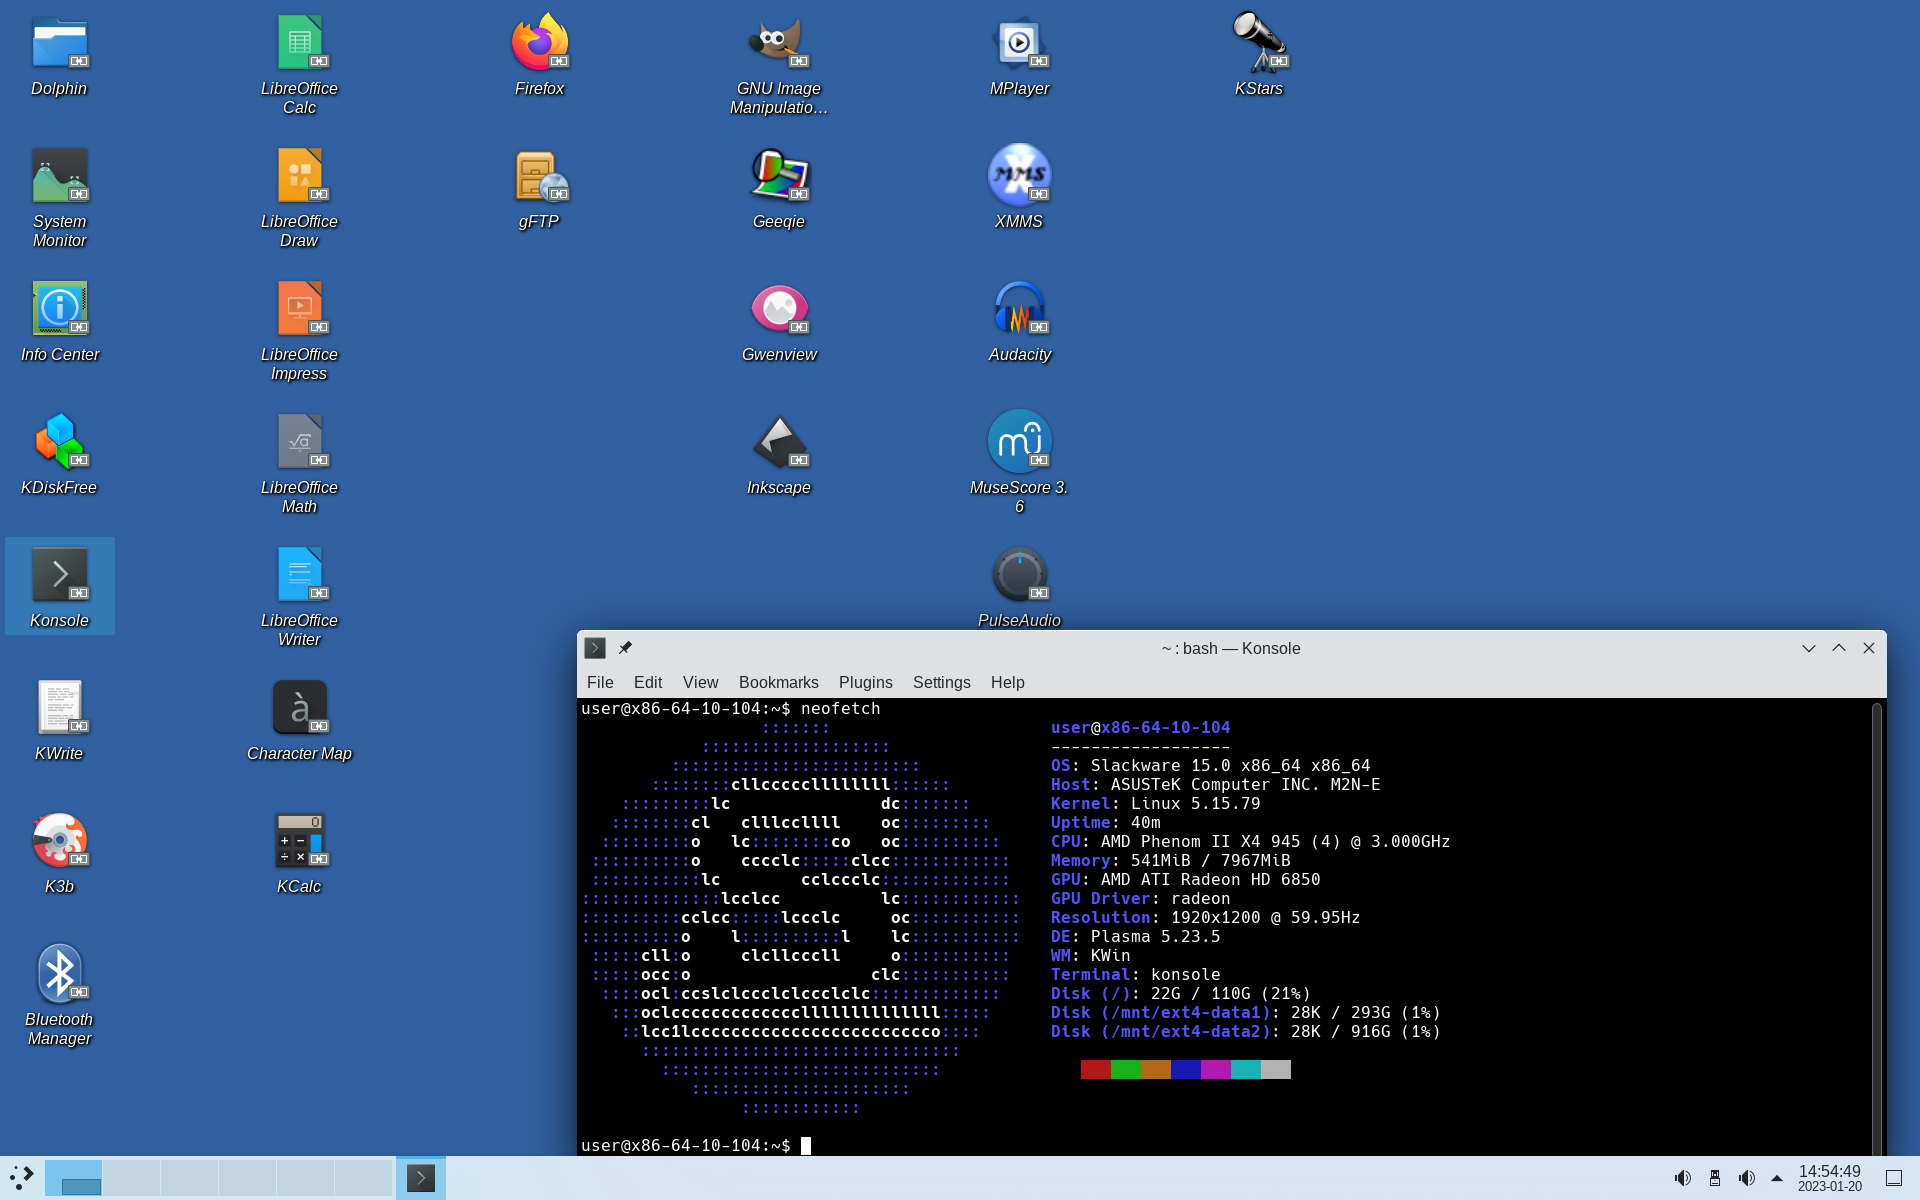Open the Plasma application launcher
Image resolution: width=1920 pixels, height=1200 pixels.
(x=22, y=1177)
